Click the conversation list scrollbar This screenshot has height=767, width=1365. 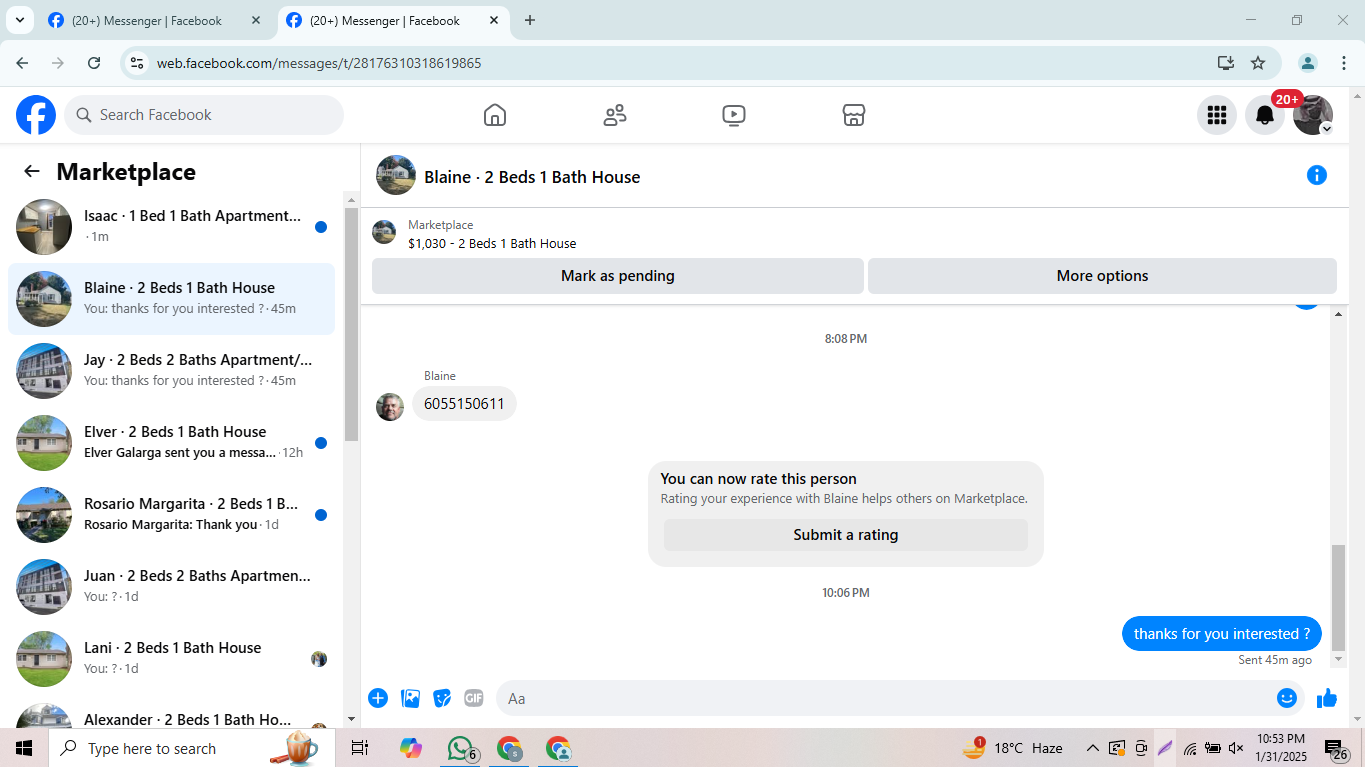pos(351,325)
